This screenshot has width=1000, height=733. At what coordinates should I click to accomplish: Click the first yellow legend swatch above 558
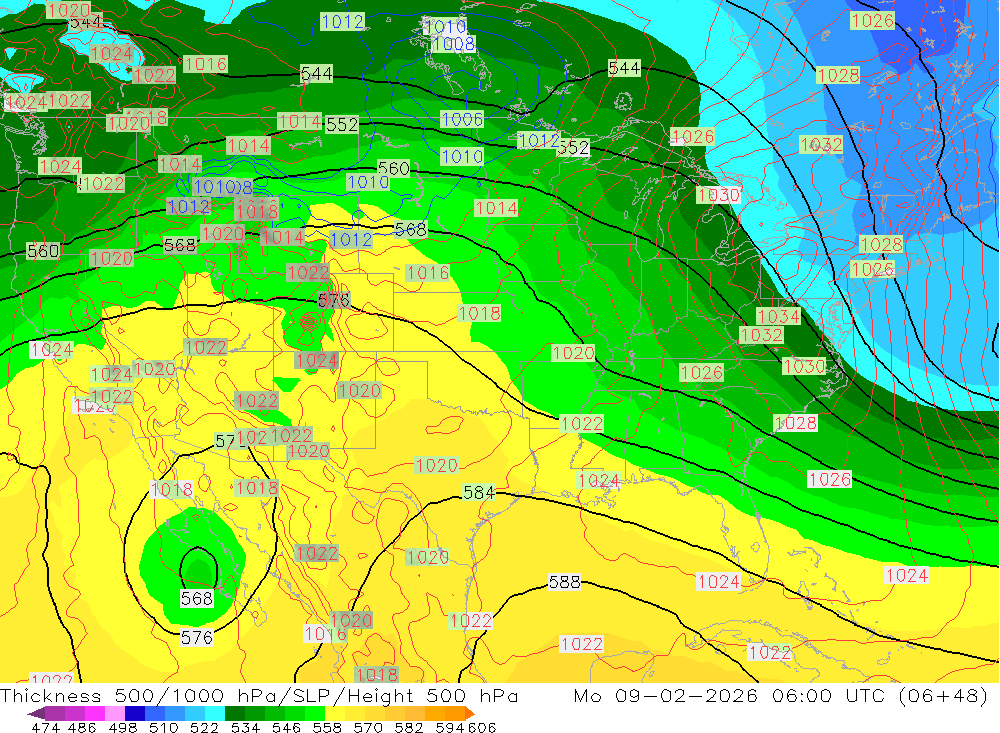[335, 713]
